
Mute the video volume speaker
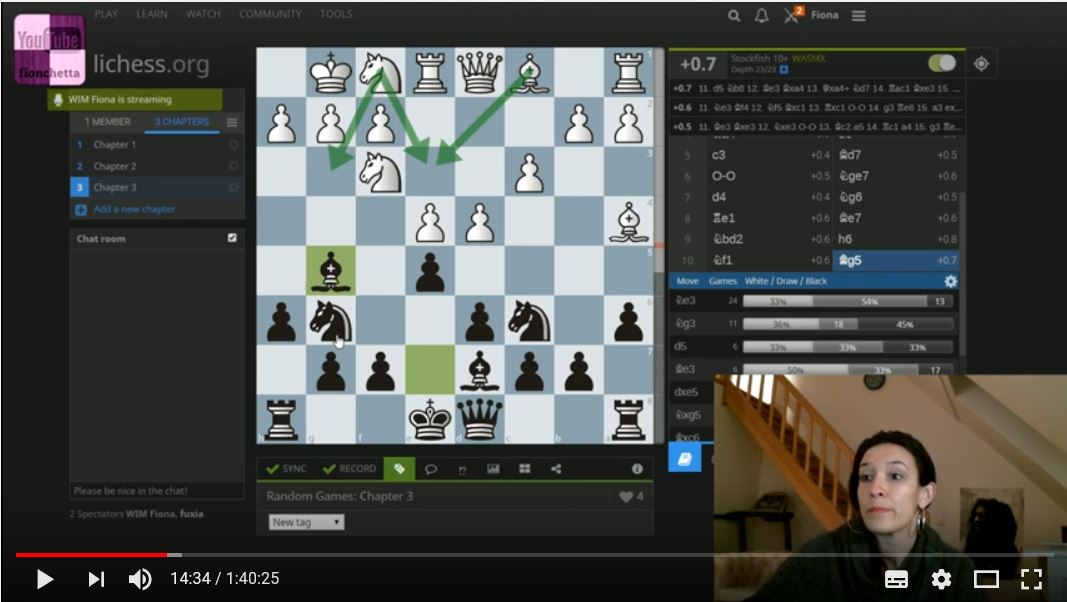(140, 579)
